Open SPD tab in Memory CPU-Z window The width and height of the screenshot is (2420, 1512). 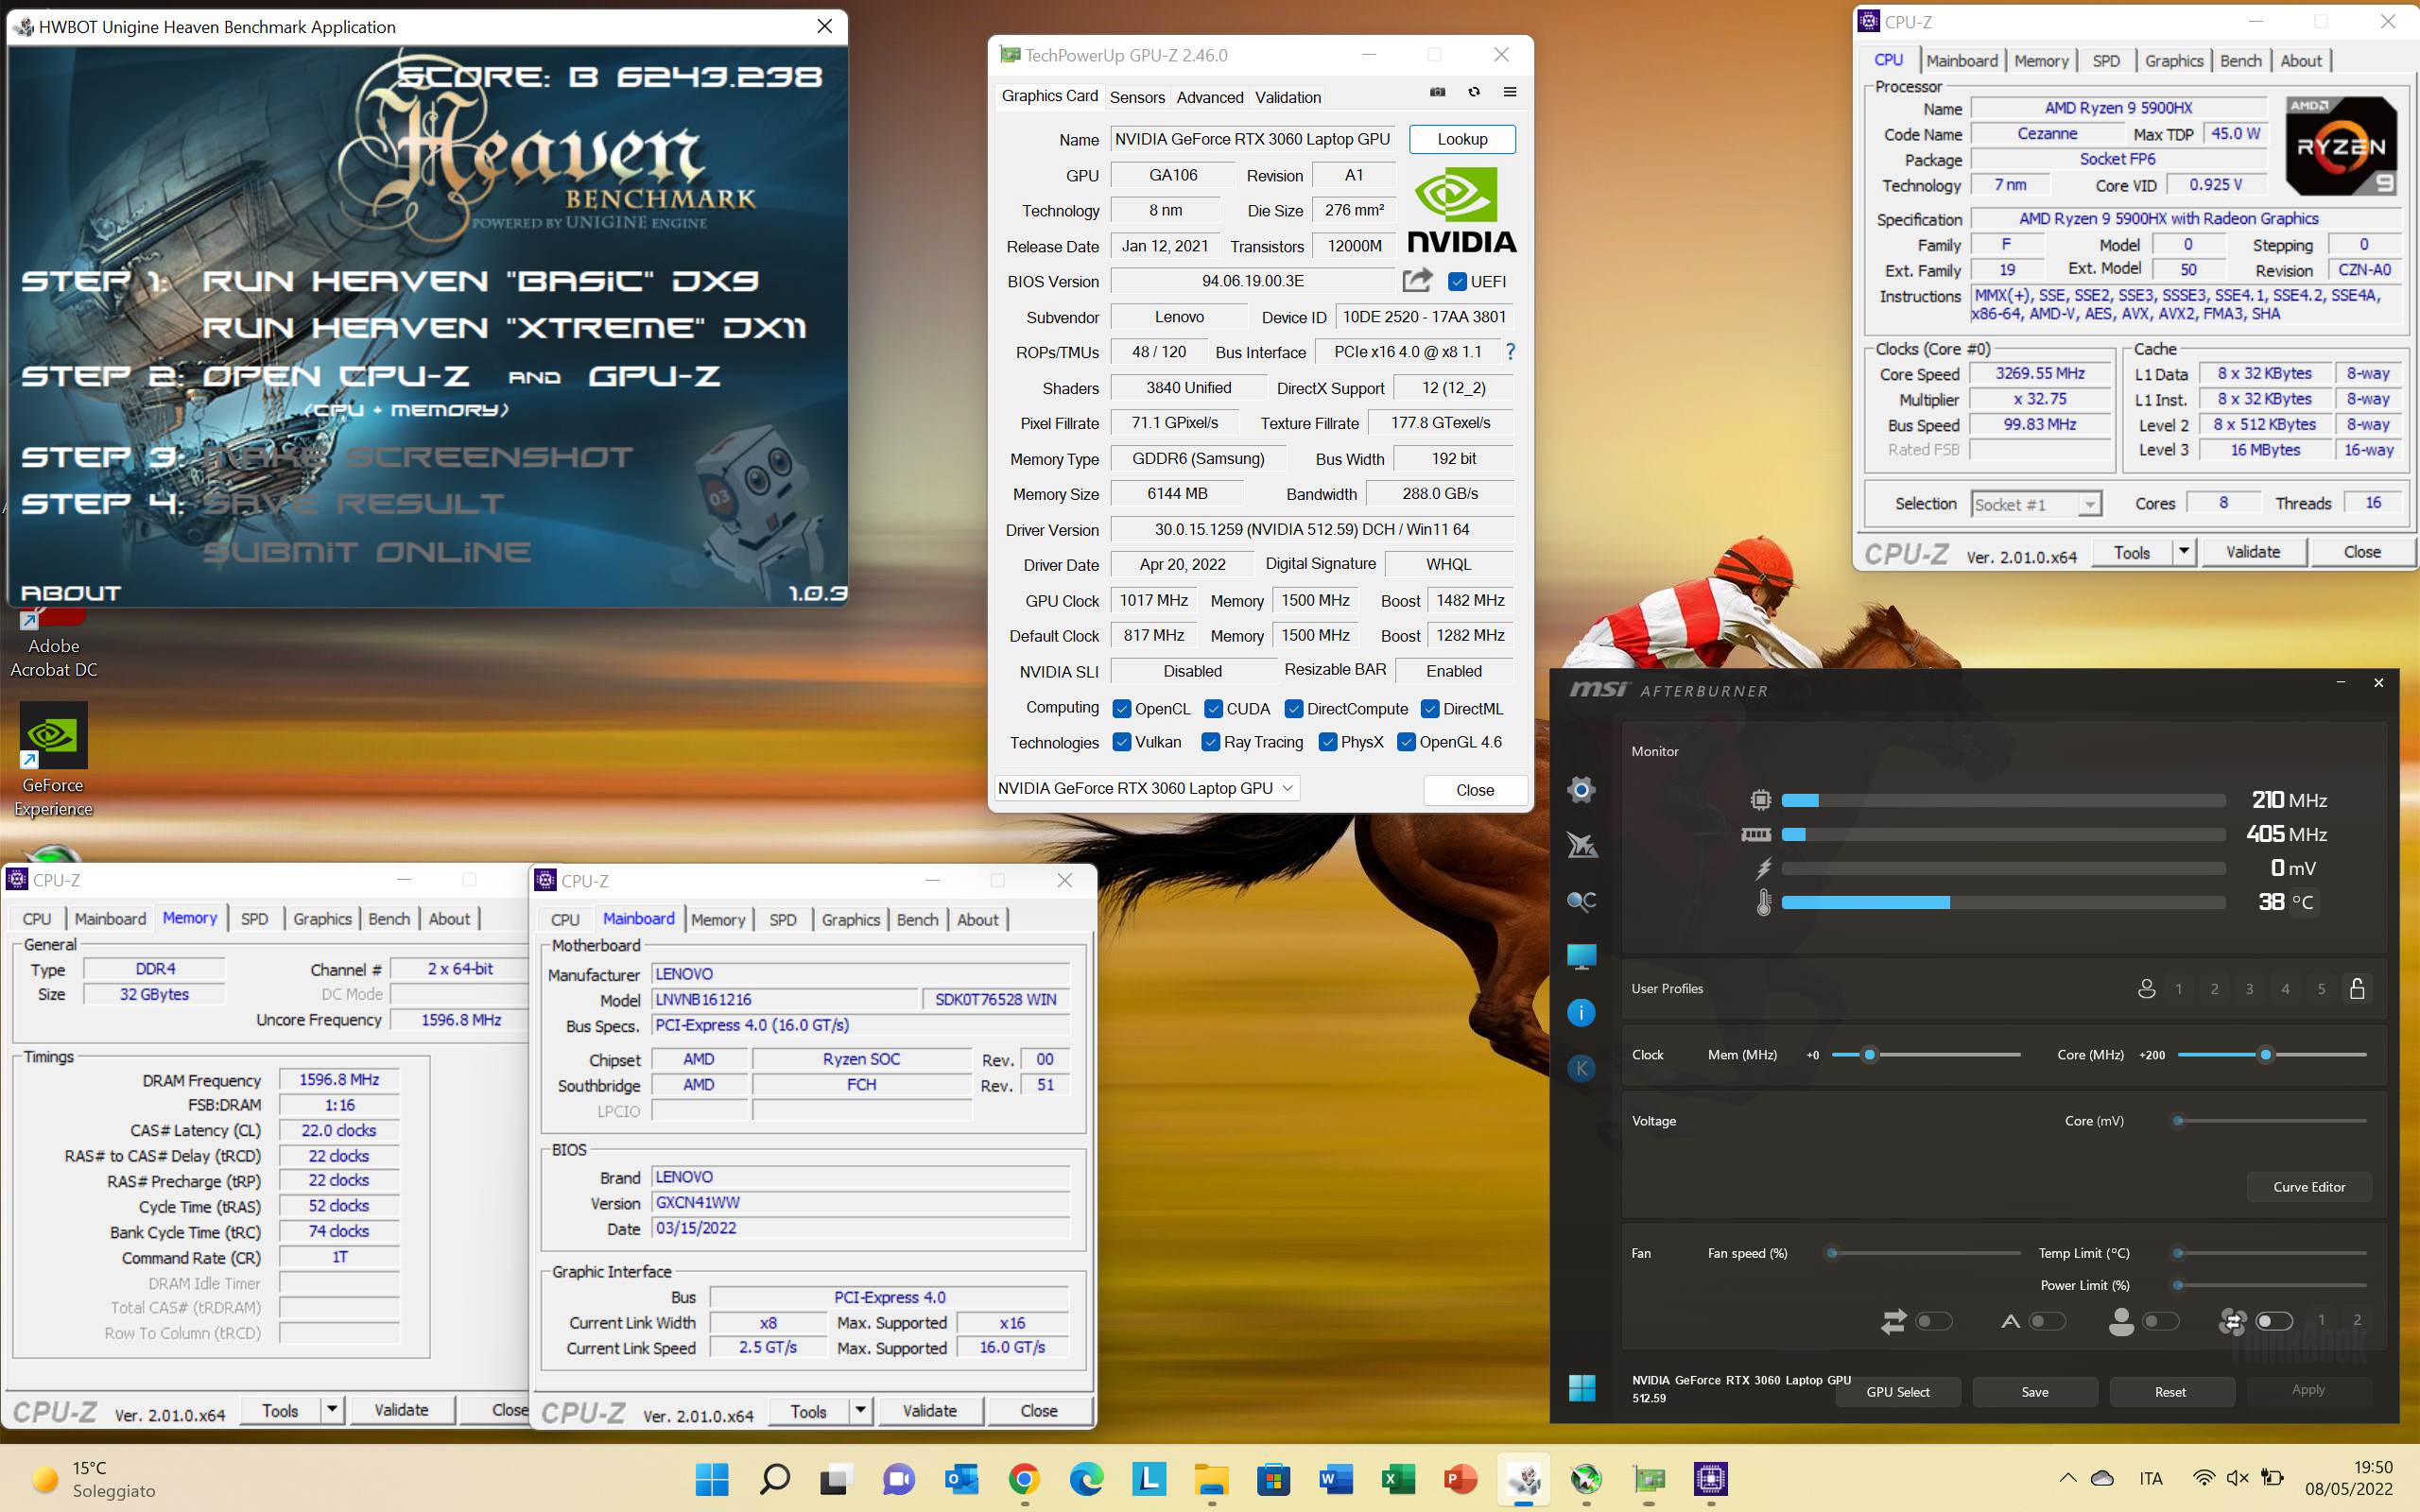[254, 918]
